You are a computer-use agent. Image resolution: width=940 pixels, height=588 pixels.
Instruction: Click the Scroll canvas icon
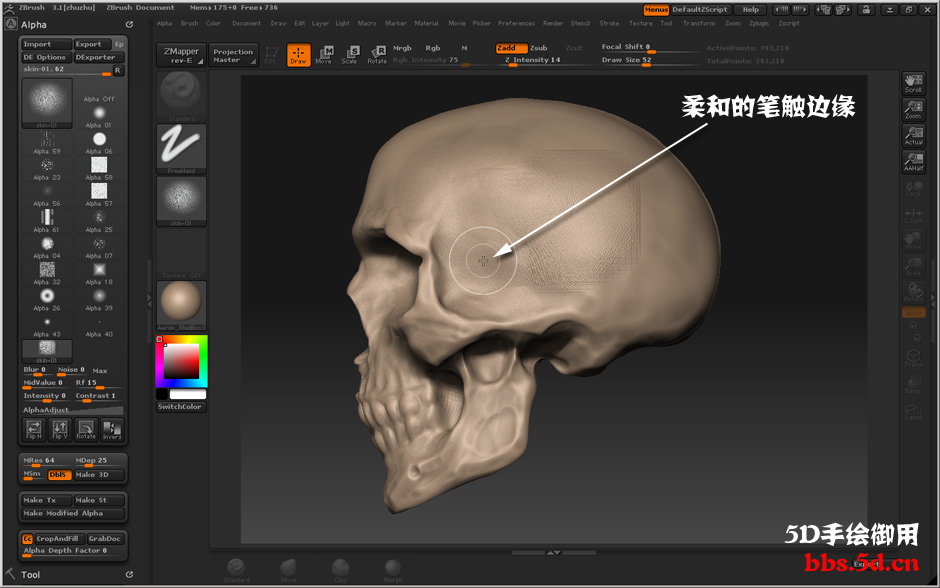913,83
